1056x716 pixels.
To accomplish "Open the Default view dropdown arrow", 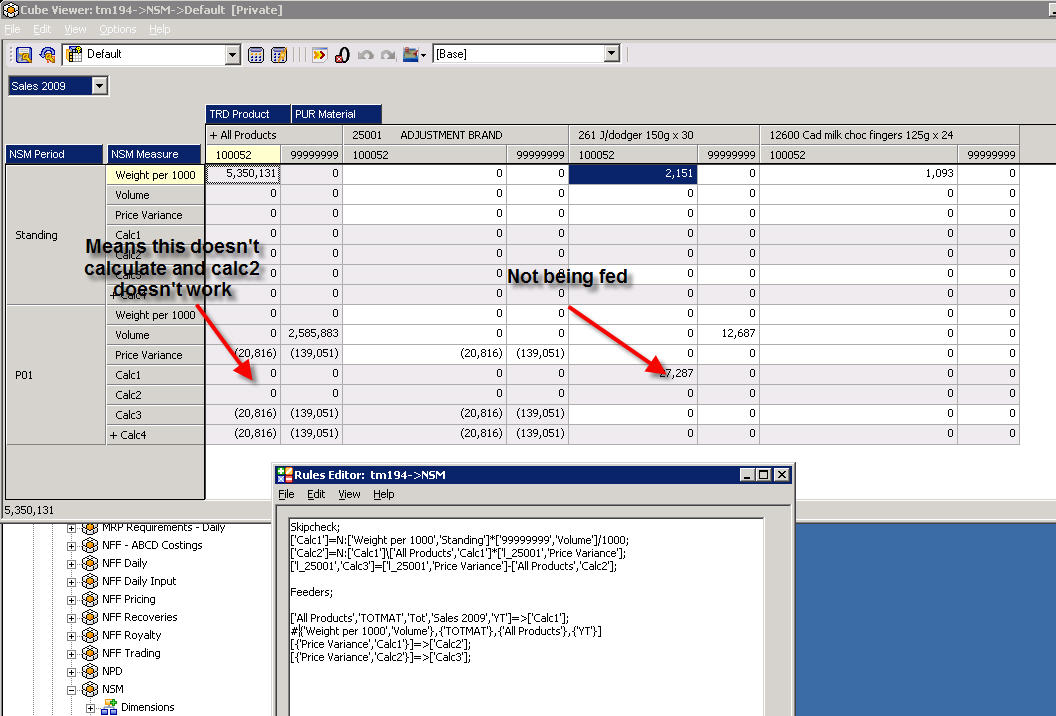I will tap(233, 55).
